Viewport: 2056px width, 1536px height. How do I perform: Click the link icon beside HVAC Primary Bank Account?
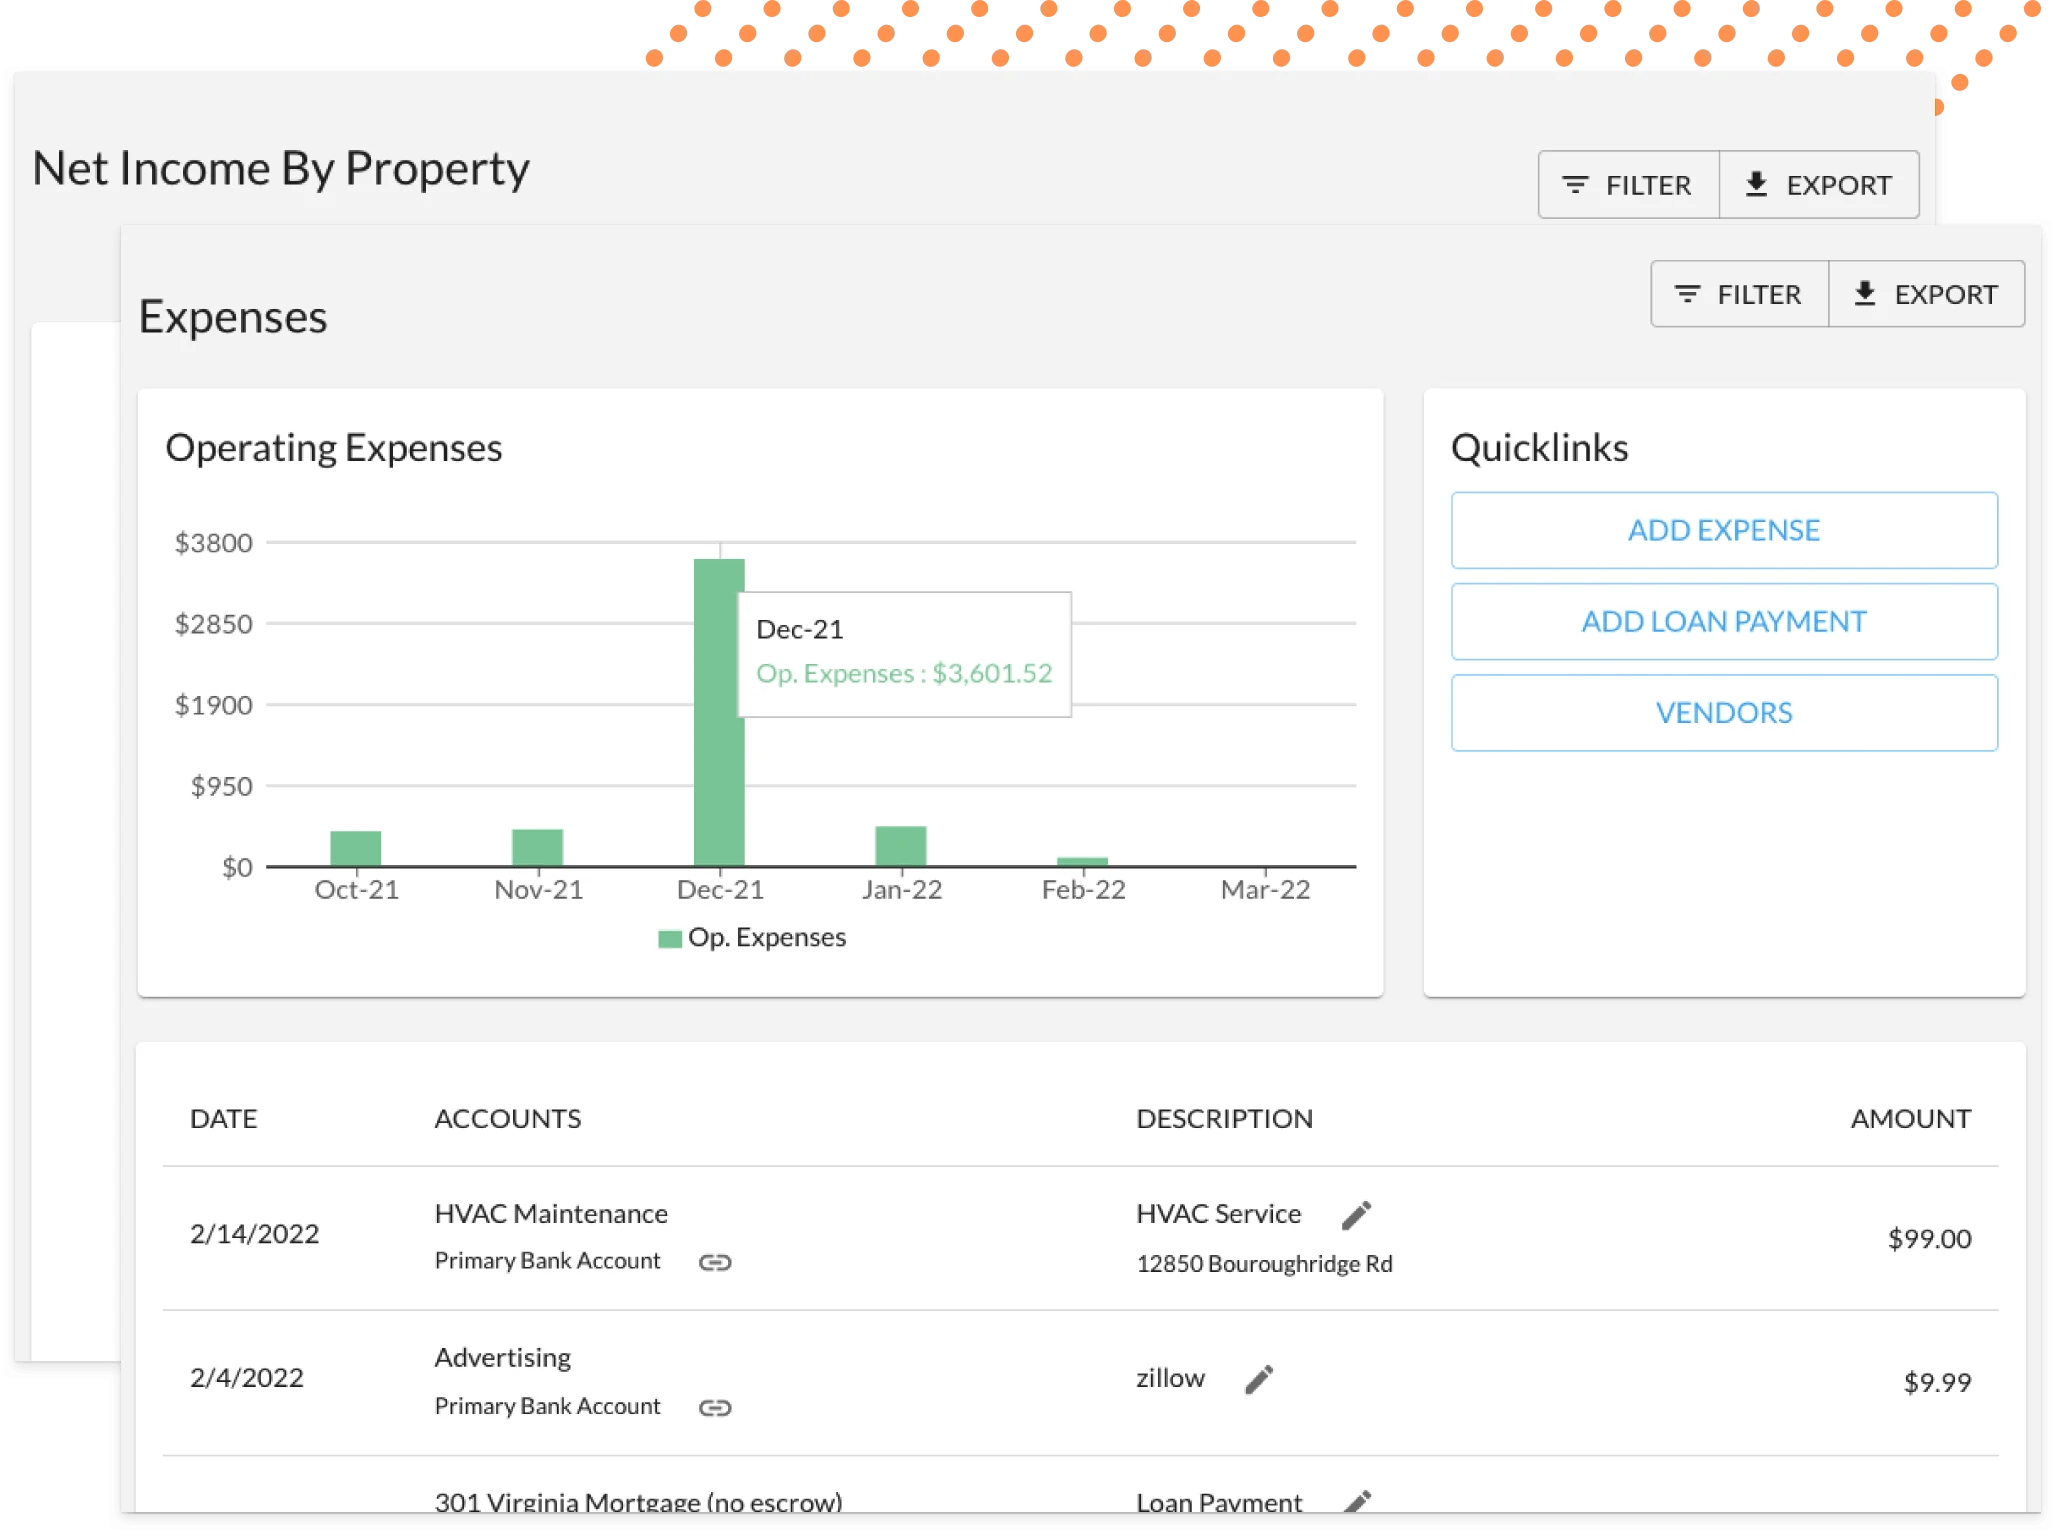point(716,1261)
